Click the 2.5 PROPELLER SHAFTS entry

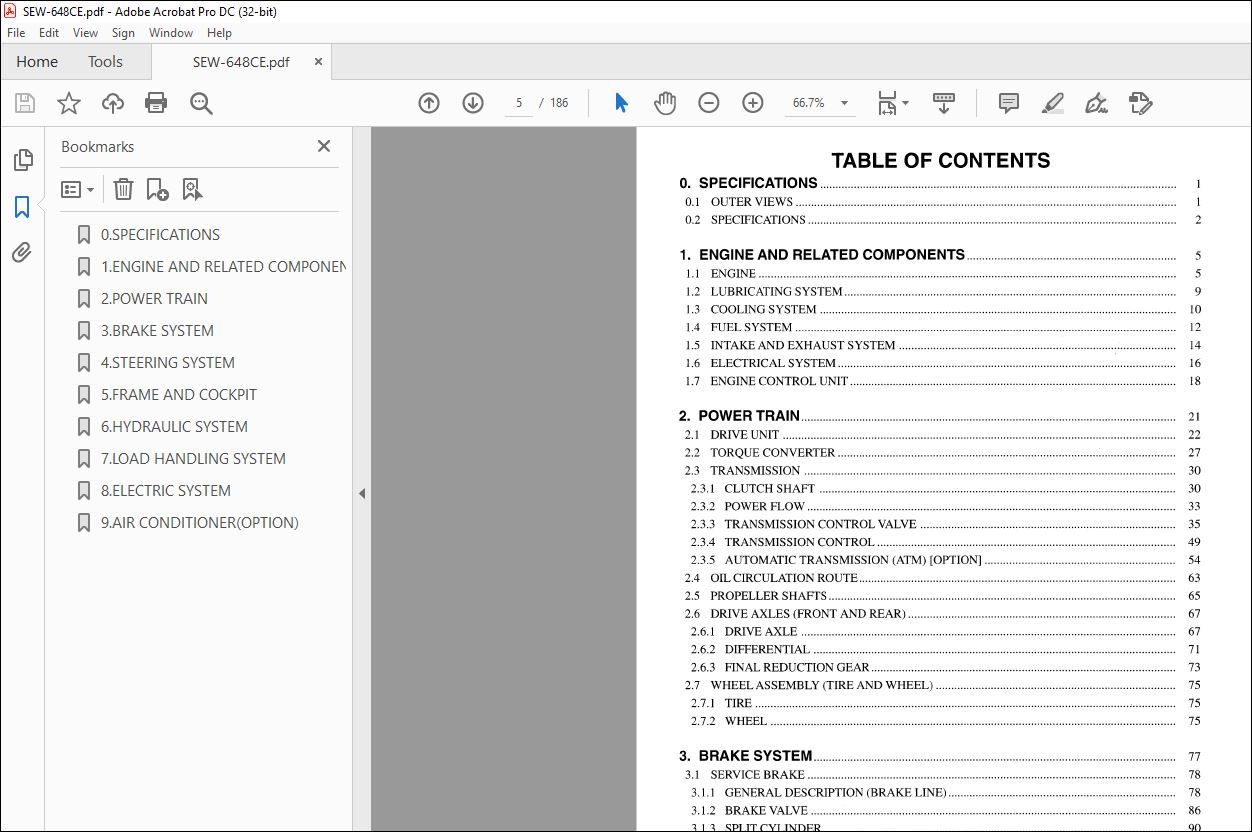click(x=942, y=596)
